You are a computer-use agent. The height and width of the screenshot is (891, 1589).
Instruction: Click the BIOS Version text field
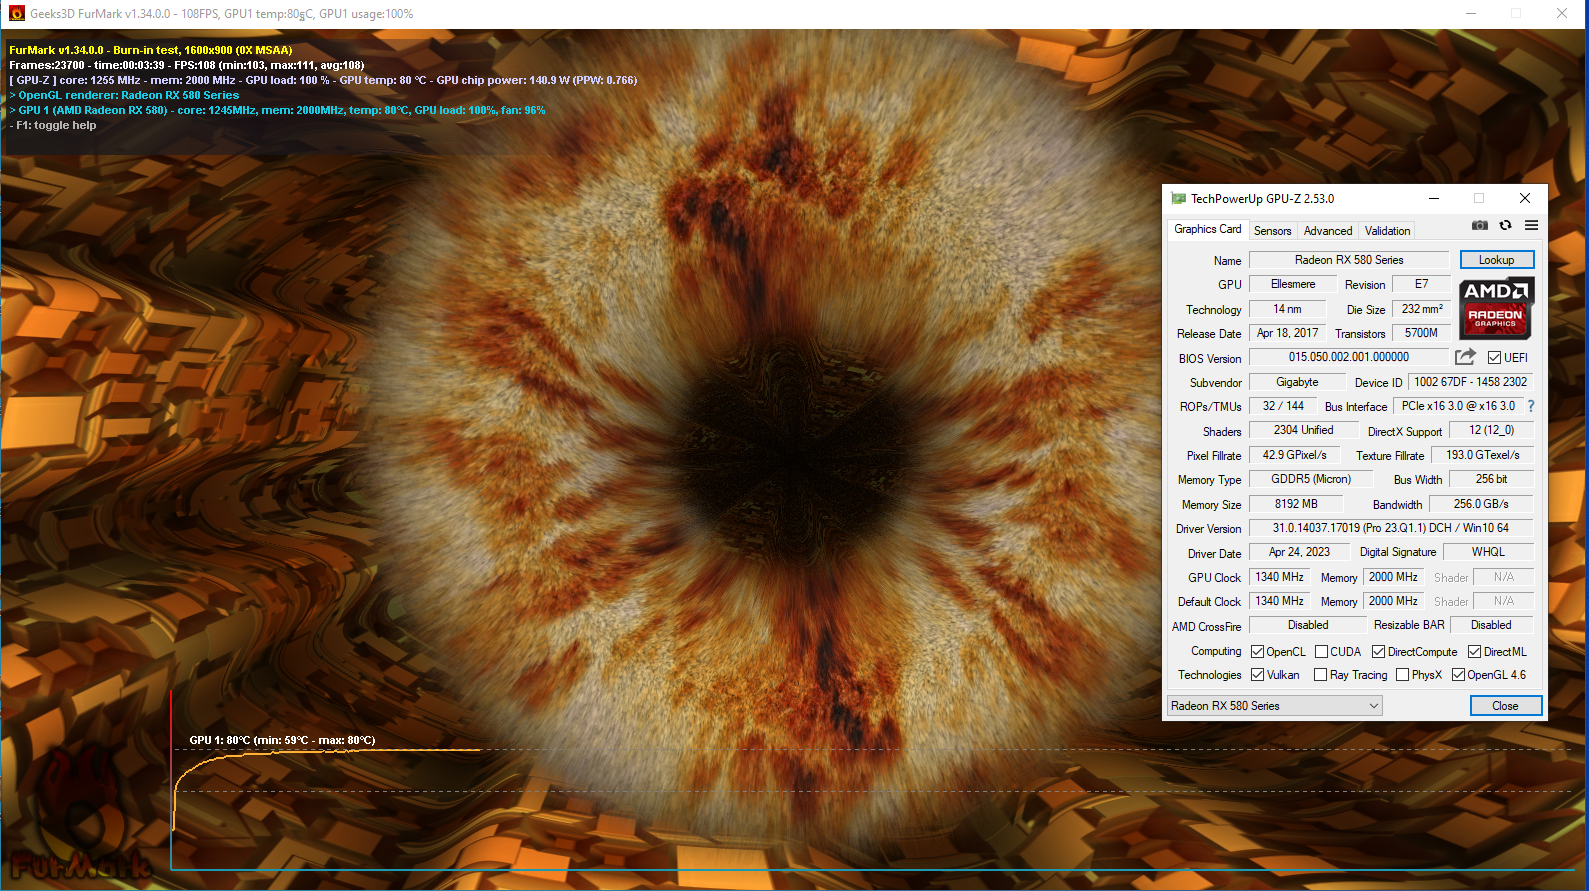click(1348, 357)
